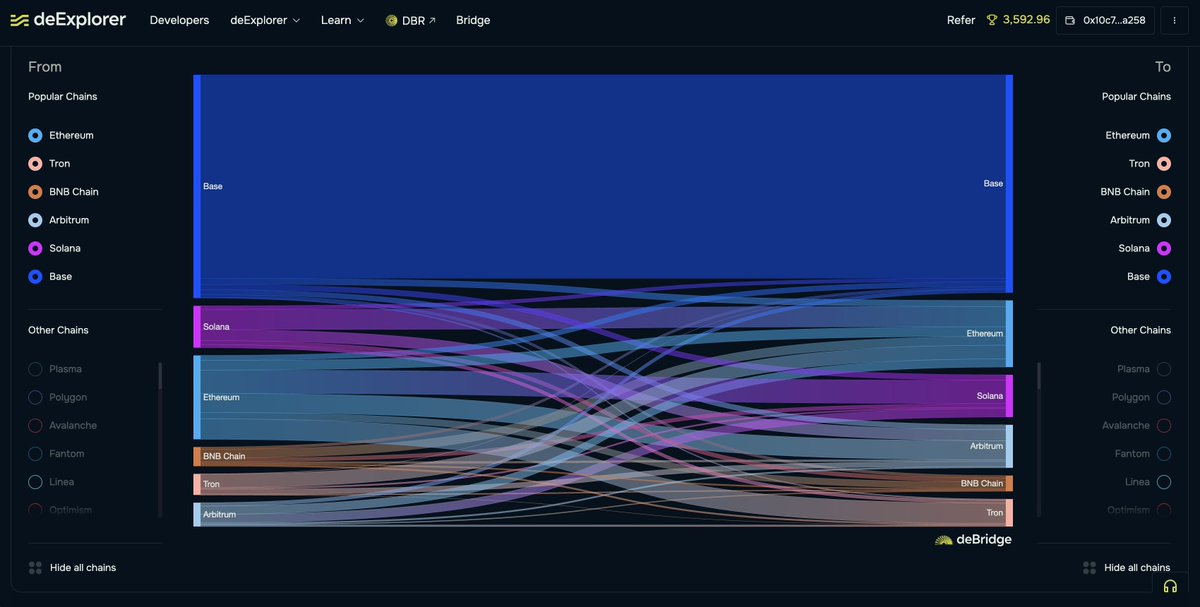This screenshot has height=607, width=1200.
Task: Click right Other Chains label
Action: (1141, 330)
